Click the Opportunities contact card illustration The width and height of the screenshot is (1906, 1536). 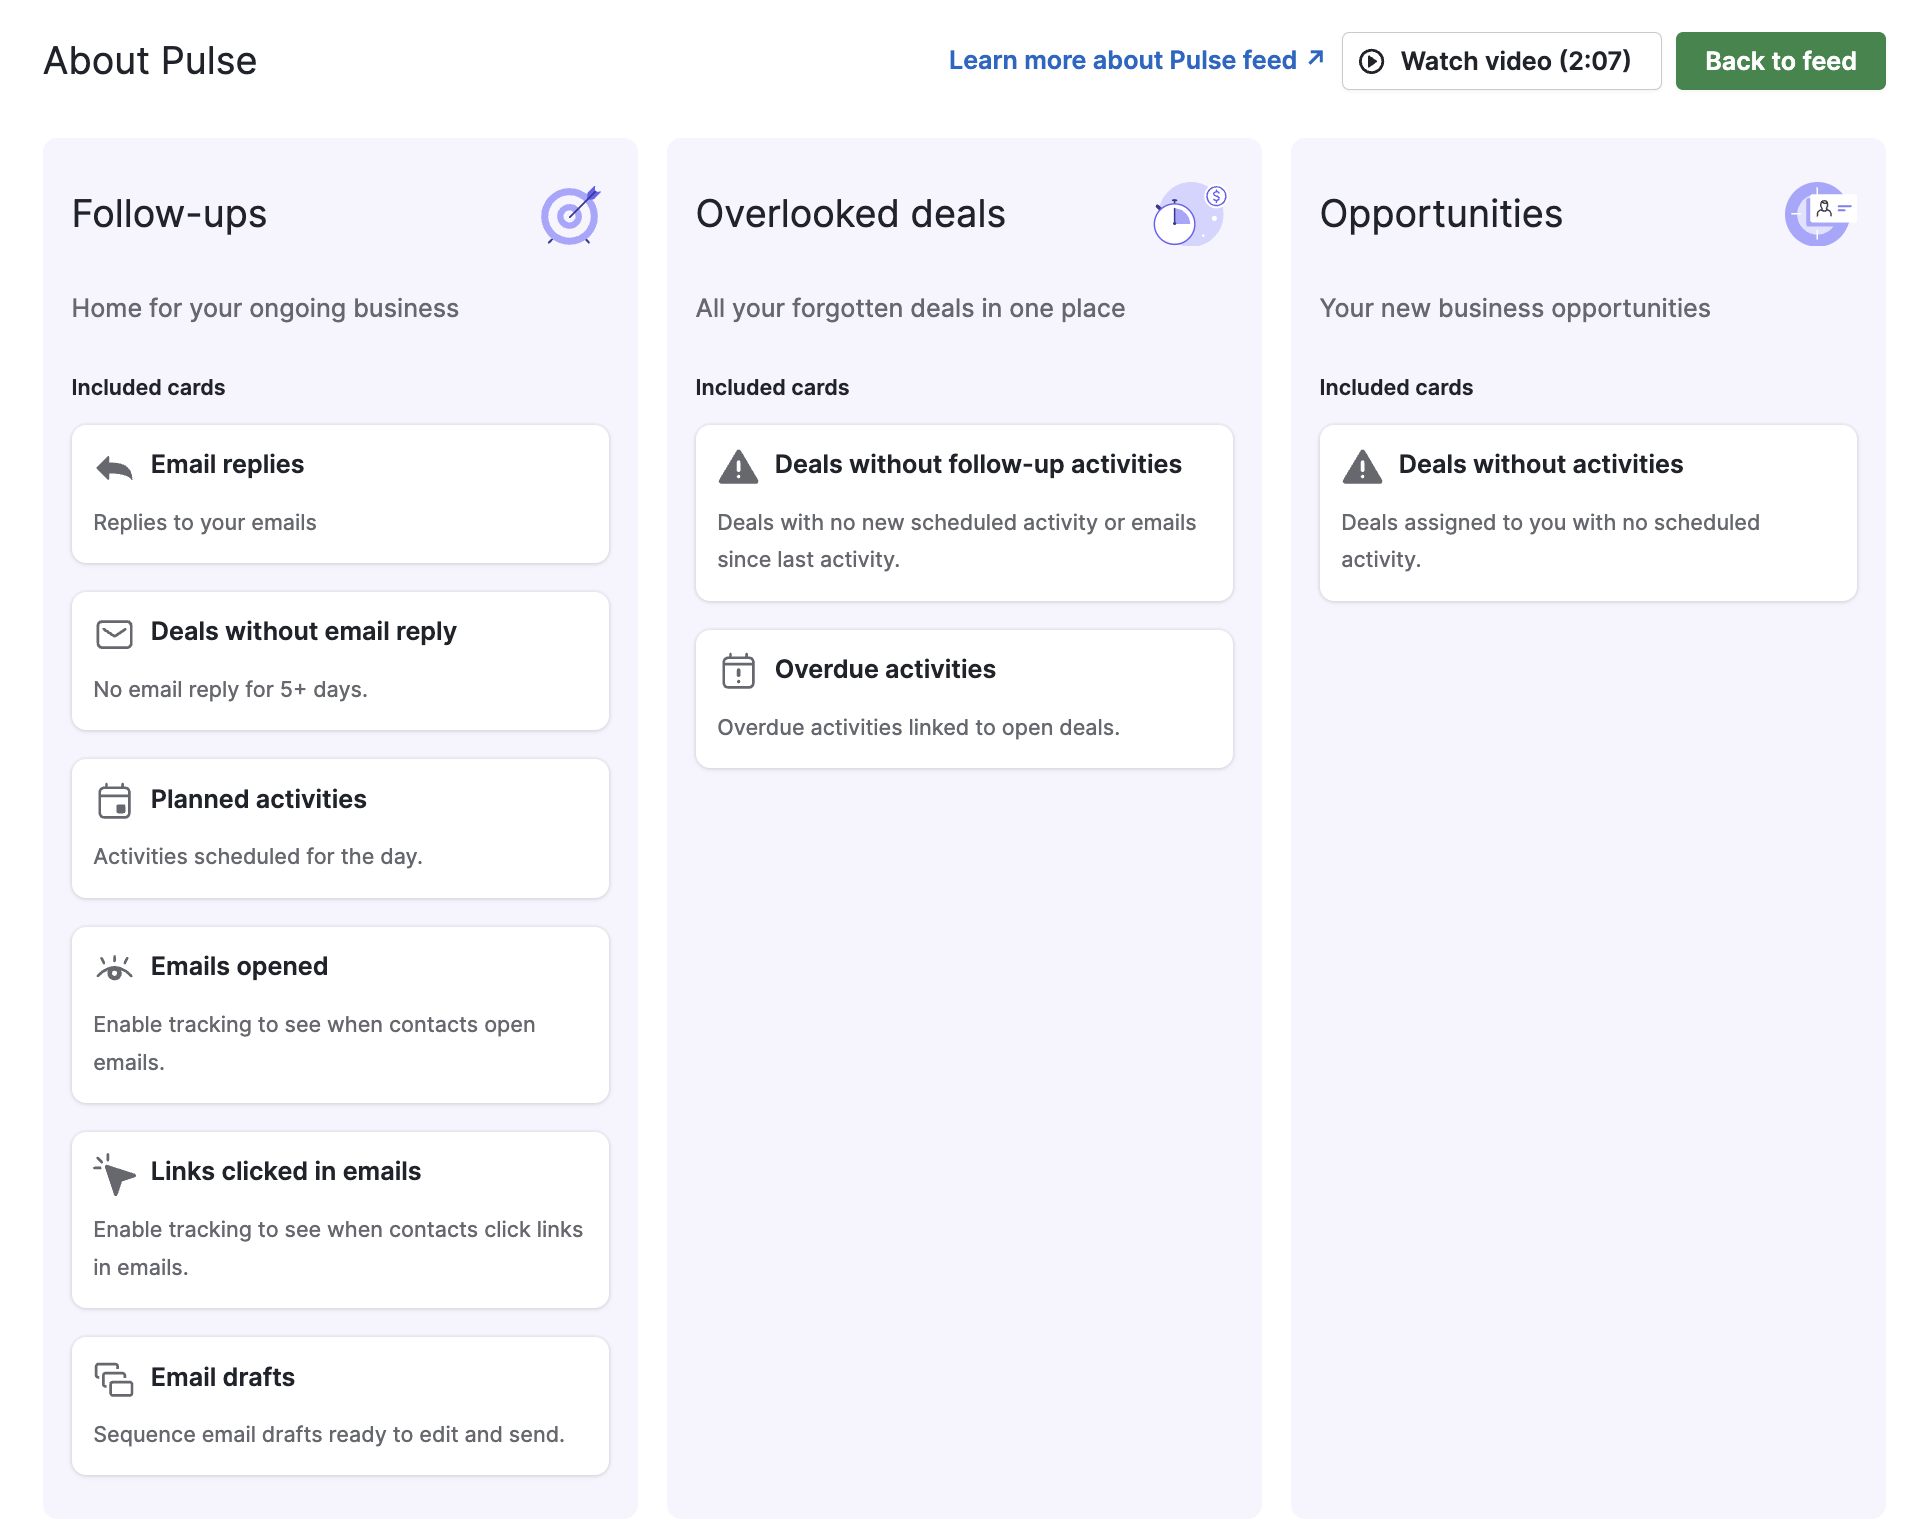1819,214
